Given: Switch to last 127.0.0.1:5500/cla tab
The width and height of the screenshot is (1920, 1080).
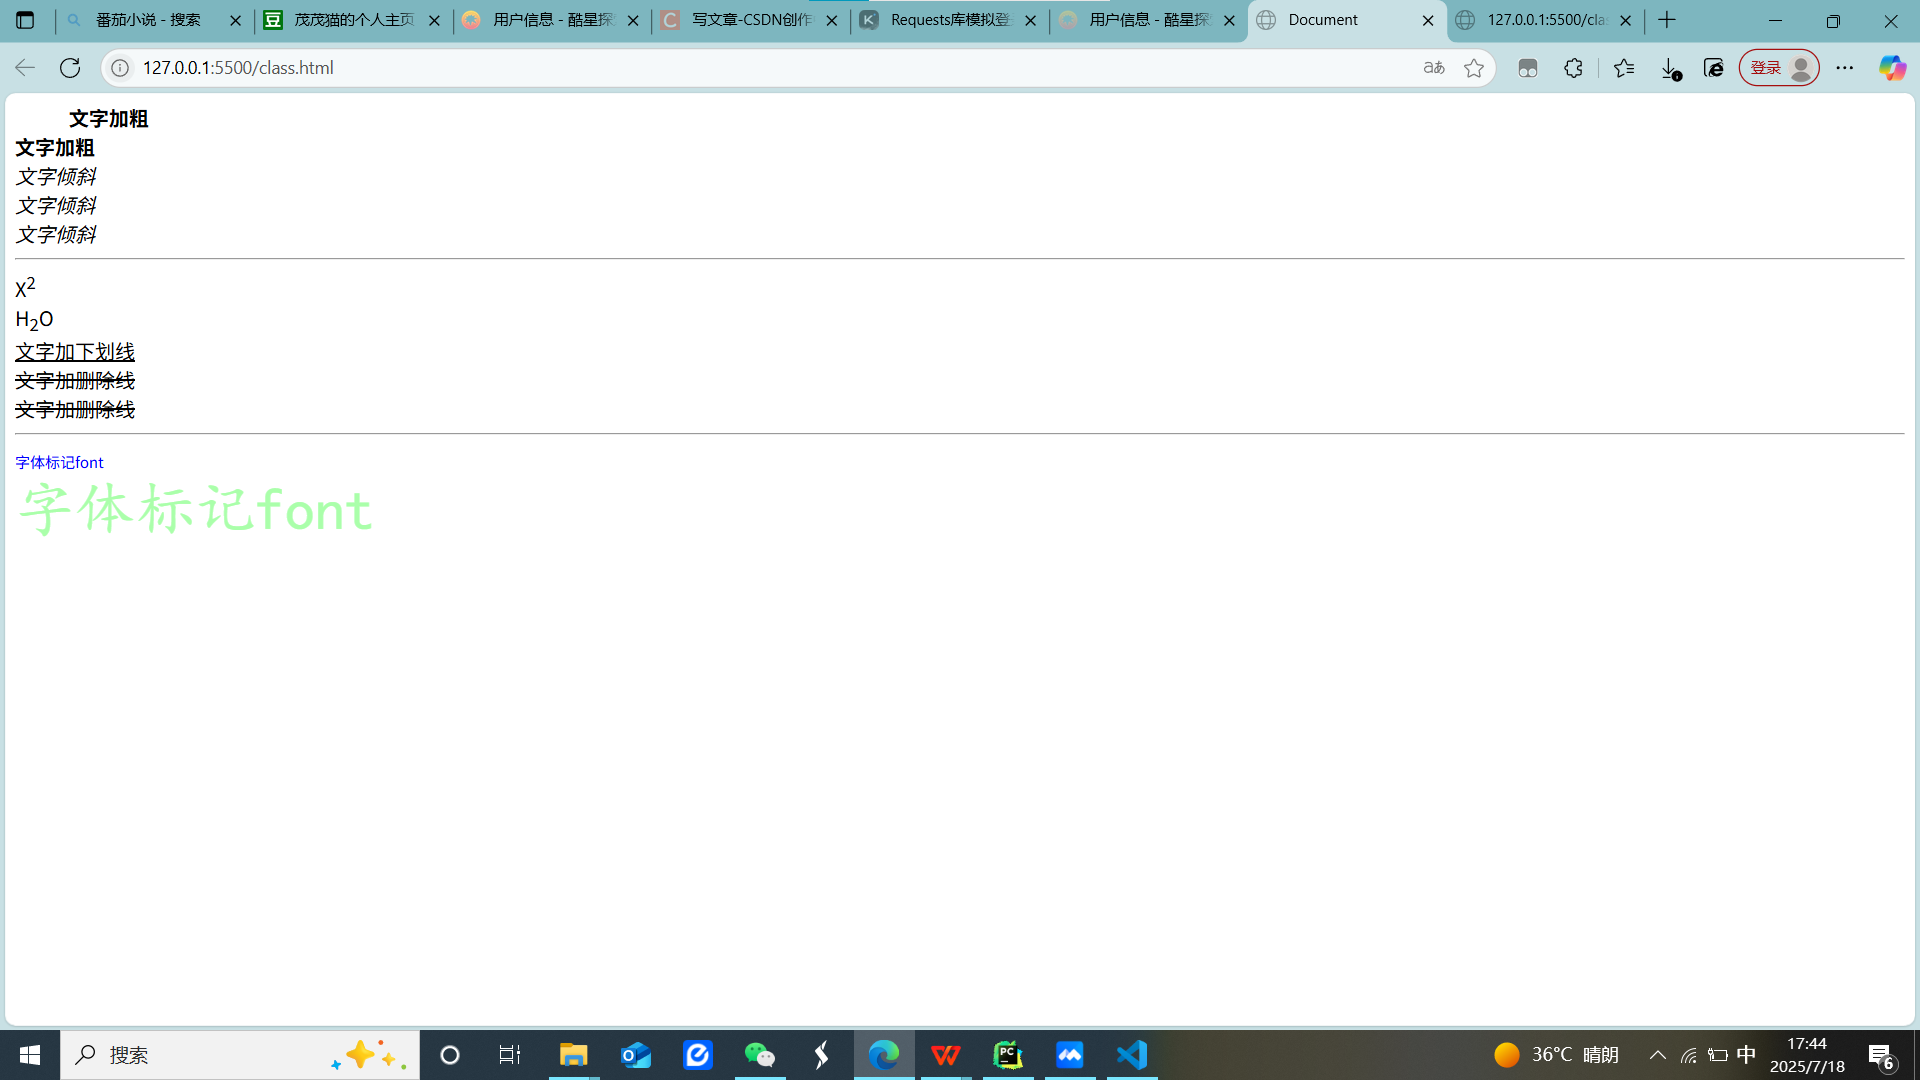Looking at the screenshot, I should coord(1546,20).
